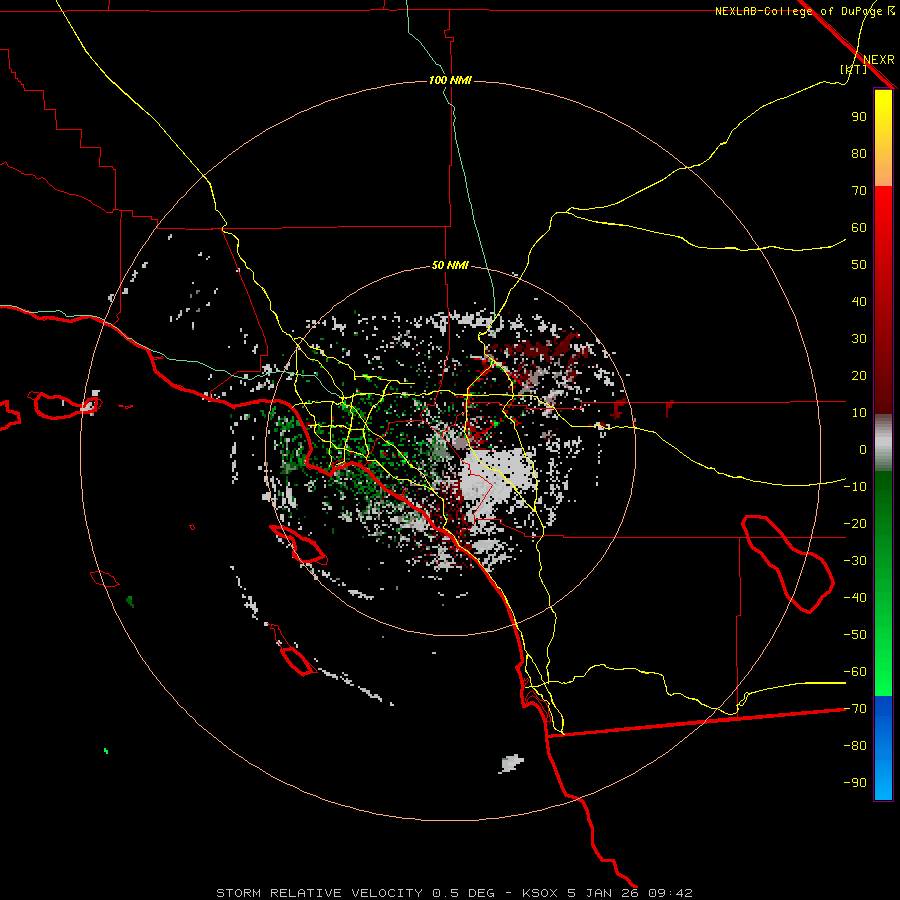Screen dimensions: 900x900
Task: Click the isolated gray echo offshore near the southern coast
Action: pos(511,763)
